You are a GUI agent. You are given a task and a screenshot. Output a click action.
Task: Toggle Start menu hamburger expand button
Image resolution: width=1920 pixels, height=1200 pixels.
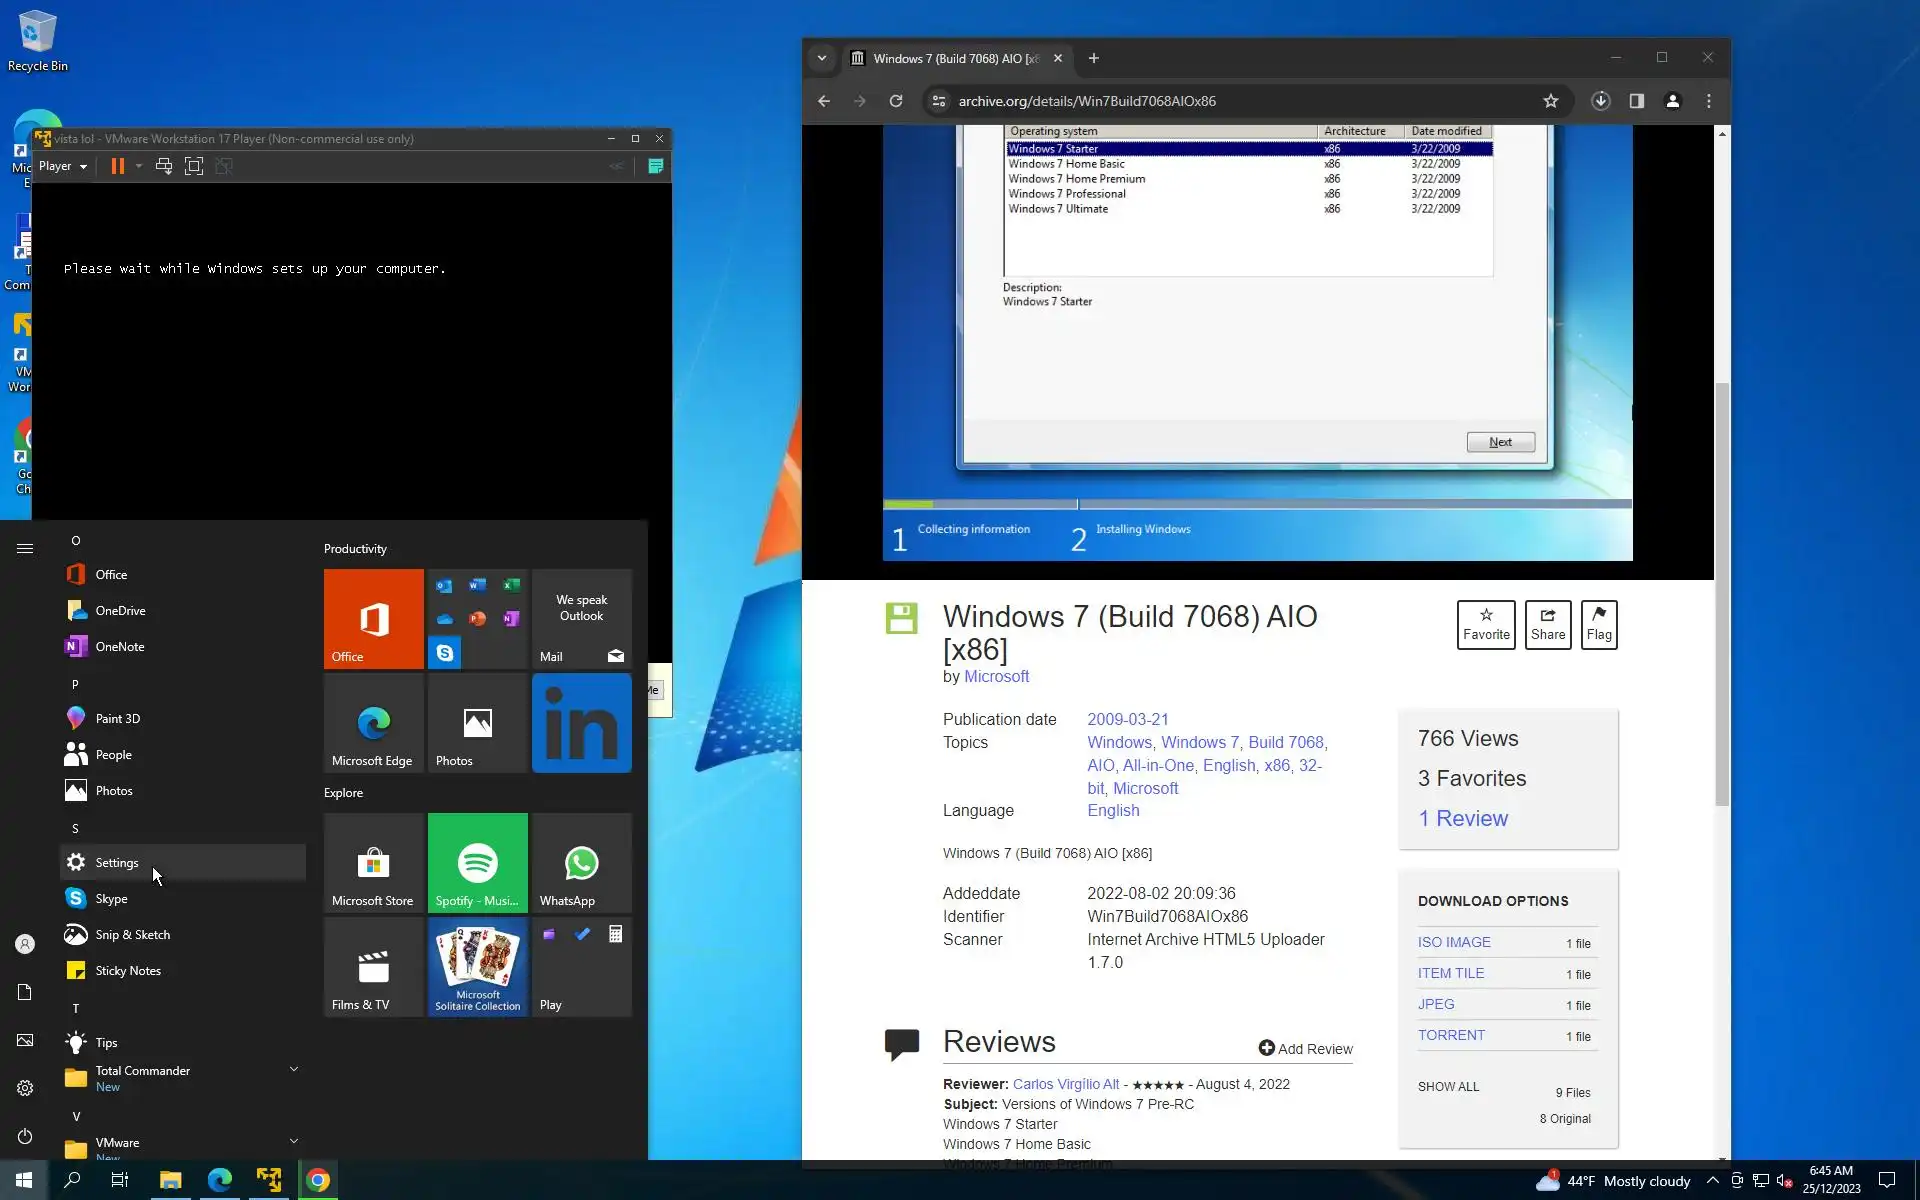(x=25, y=548)
